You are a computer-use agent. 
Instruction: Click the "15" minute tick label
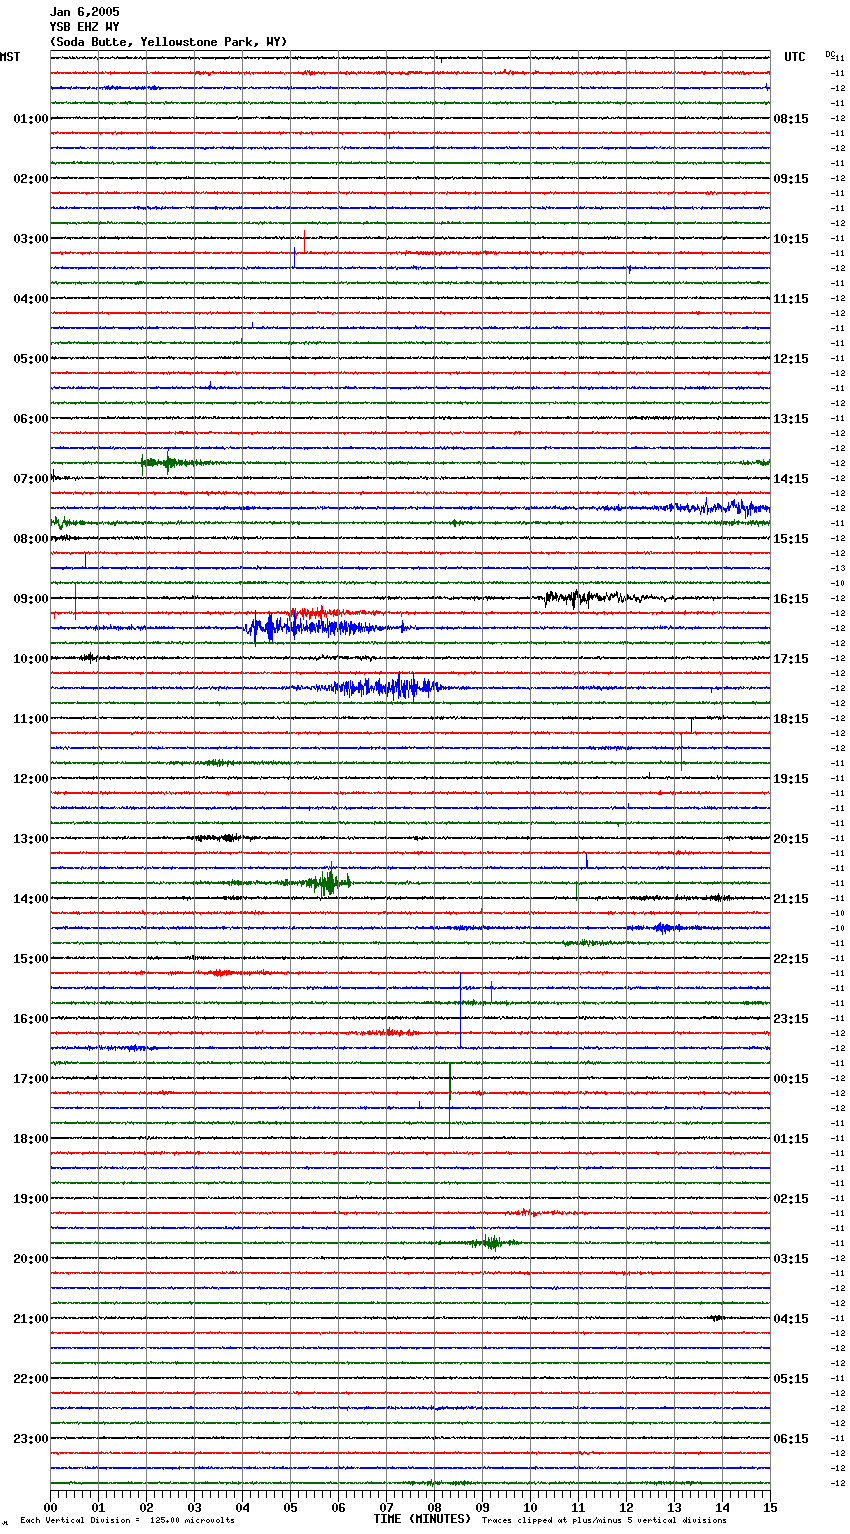click(770, 1507)
